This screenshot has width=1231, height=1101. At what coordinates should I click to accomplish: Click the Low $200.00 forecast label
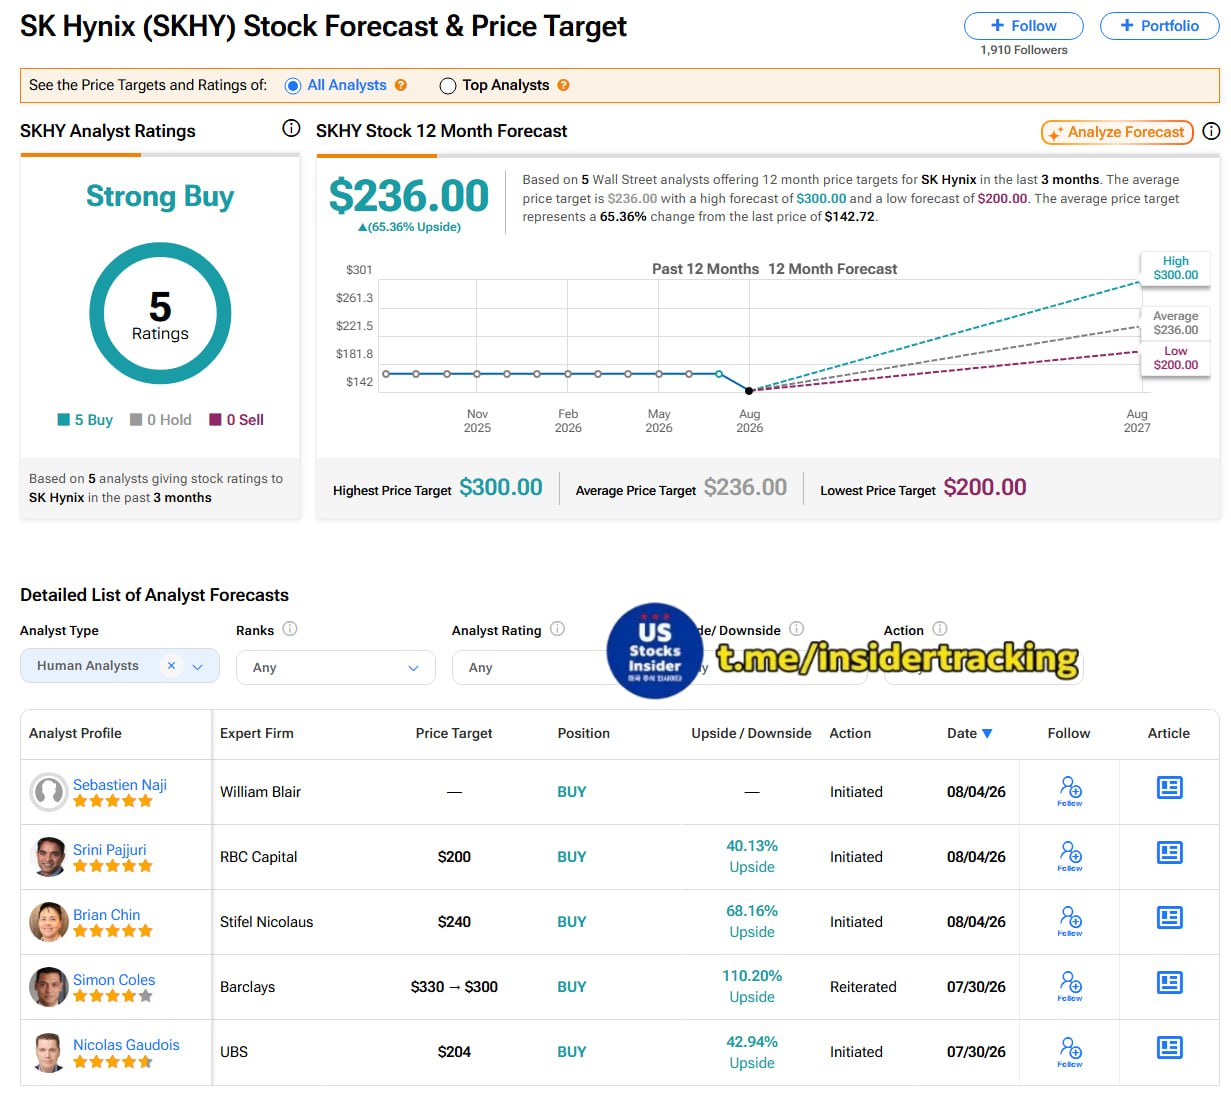1176,358
